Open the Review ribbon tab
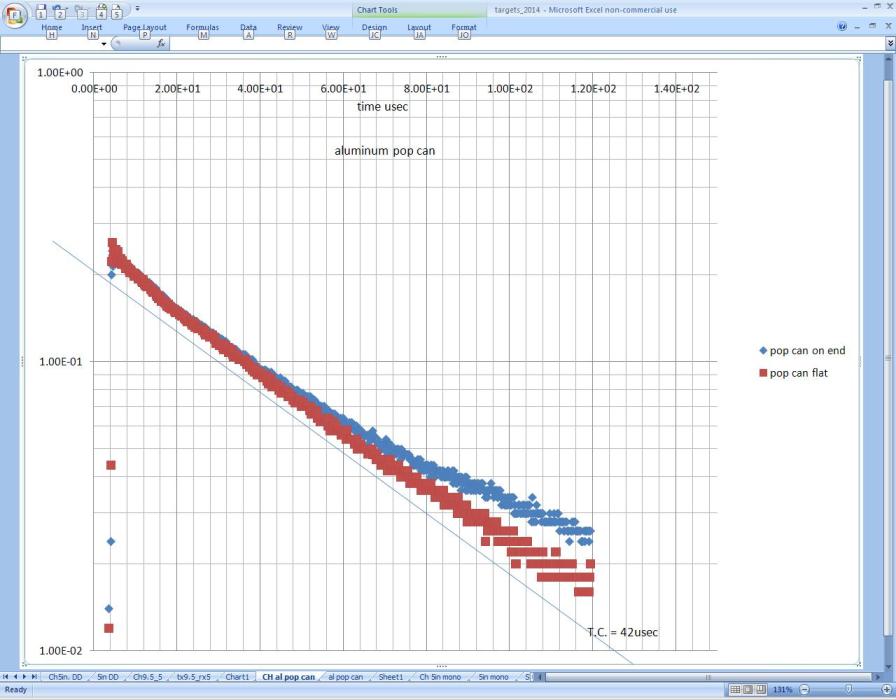Viewport: 896px width, 700px height. (x=290, y=27)
